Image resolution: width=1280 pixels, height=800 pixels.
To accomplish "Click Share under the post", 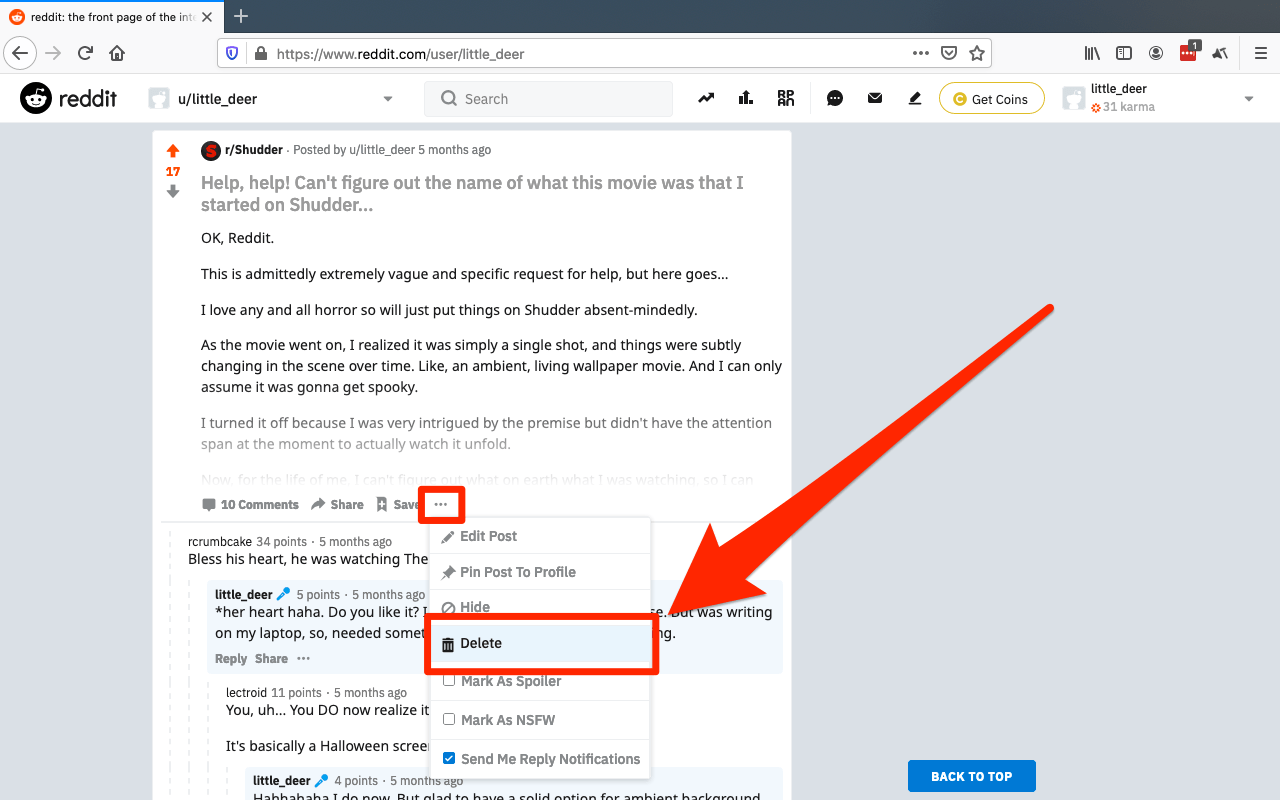I will coord(337,504).
